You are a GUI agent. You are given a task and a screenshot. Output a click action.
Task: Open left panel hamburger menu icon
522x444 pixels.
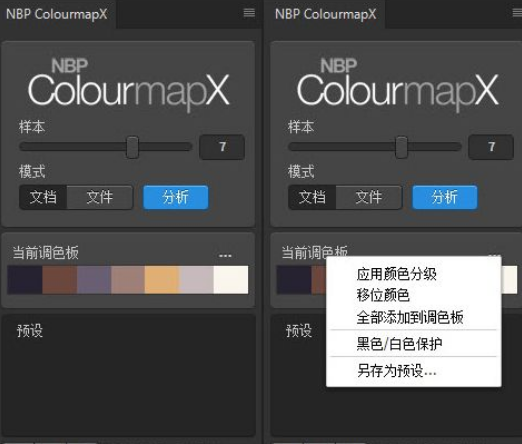pyautogui.click(x=249, y=13)
